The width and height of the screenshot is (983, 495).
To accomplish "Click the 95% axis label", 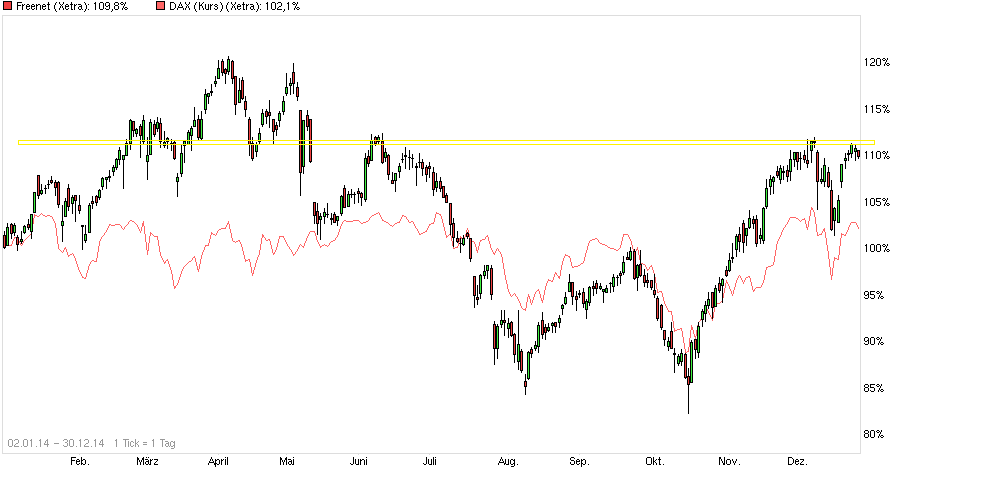I will (874, 294).
